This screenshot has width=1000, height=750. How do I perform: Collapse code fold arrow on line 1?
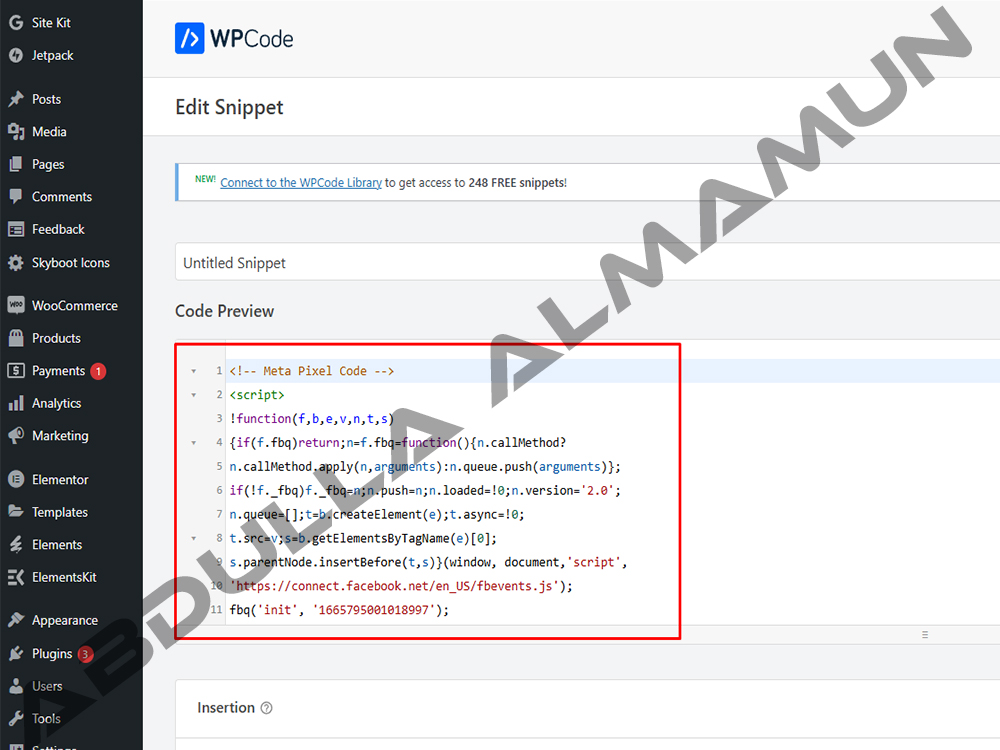[193, 371]
